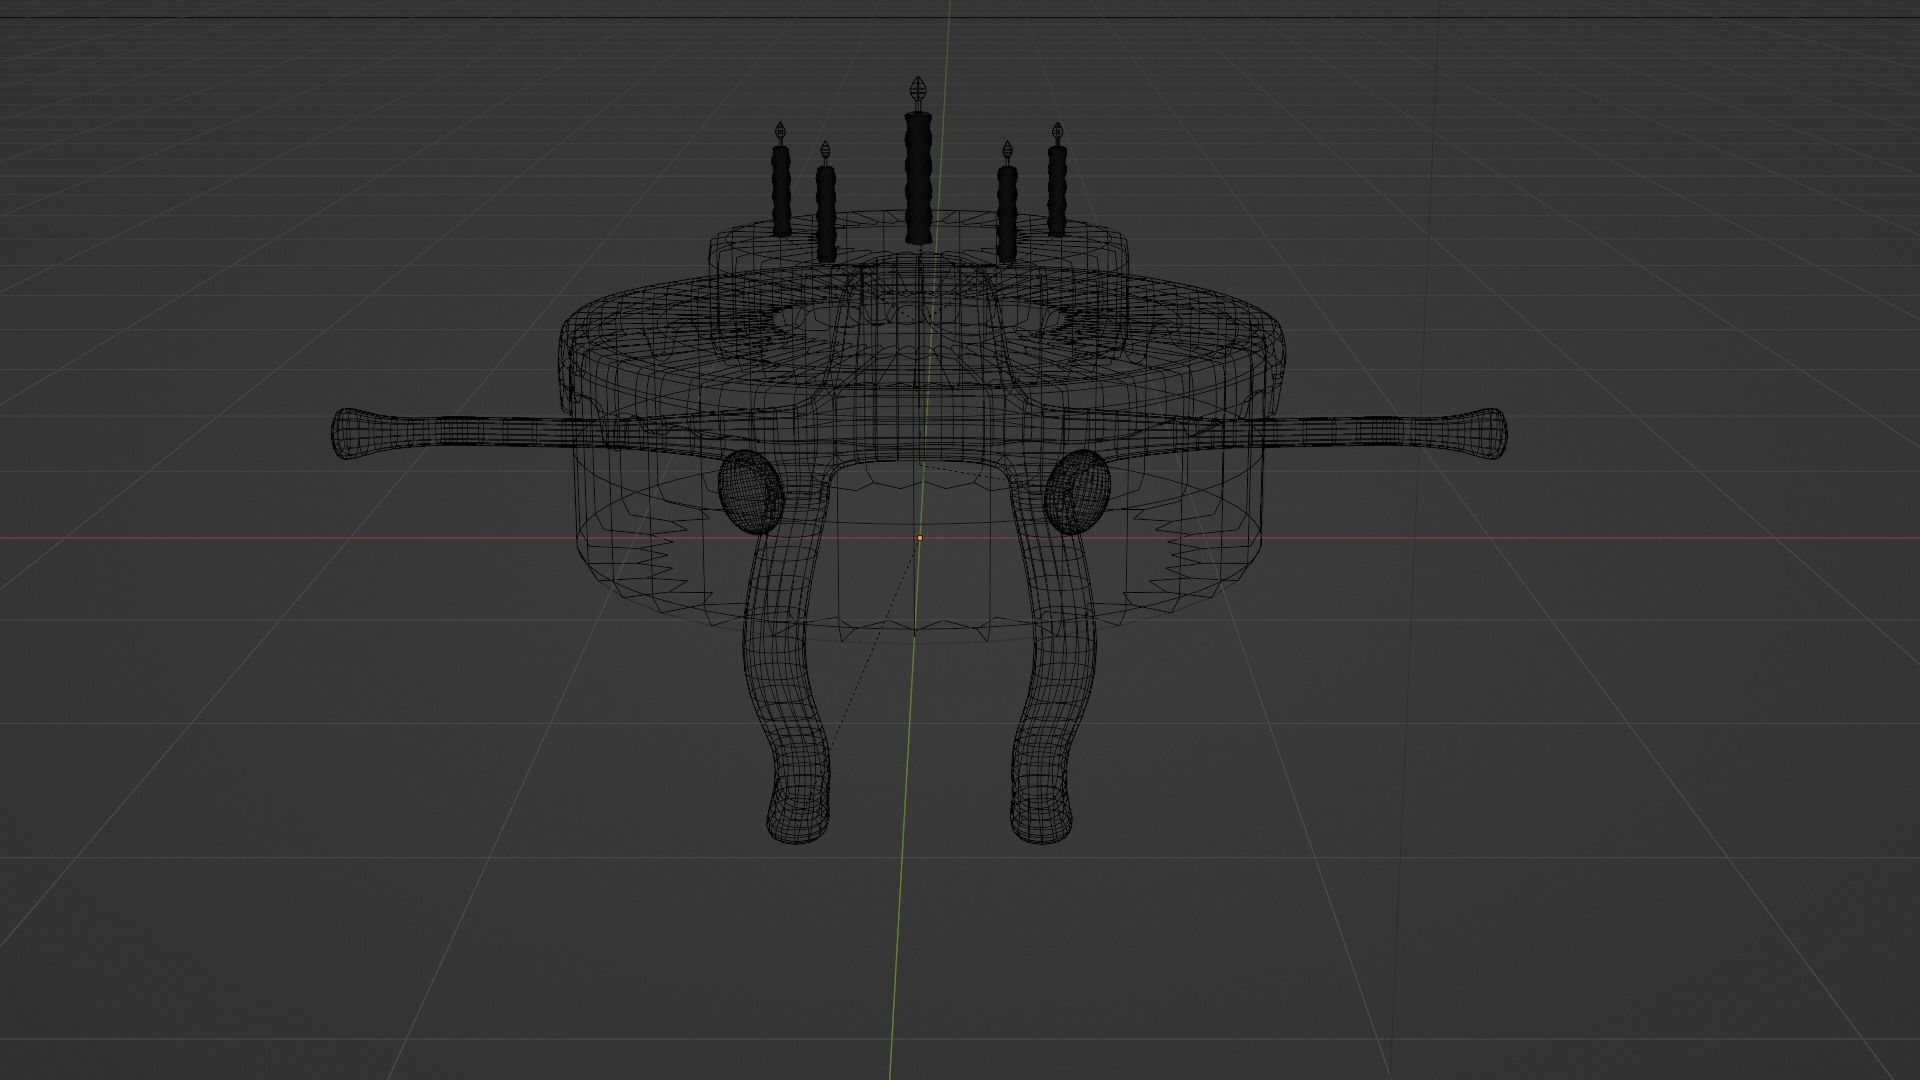Click the far-left candle body
This screenshot has width=1920, height=1080.
[781, 192]
